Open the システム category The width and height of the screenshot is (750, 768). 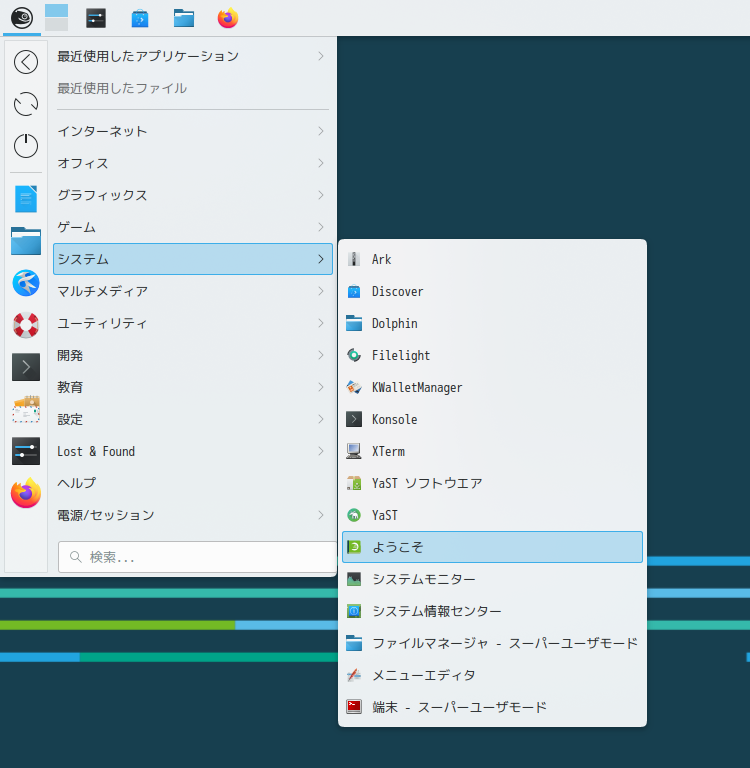193,259
